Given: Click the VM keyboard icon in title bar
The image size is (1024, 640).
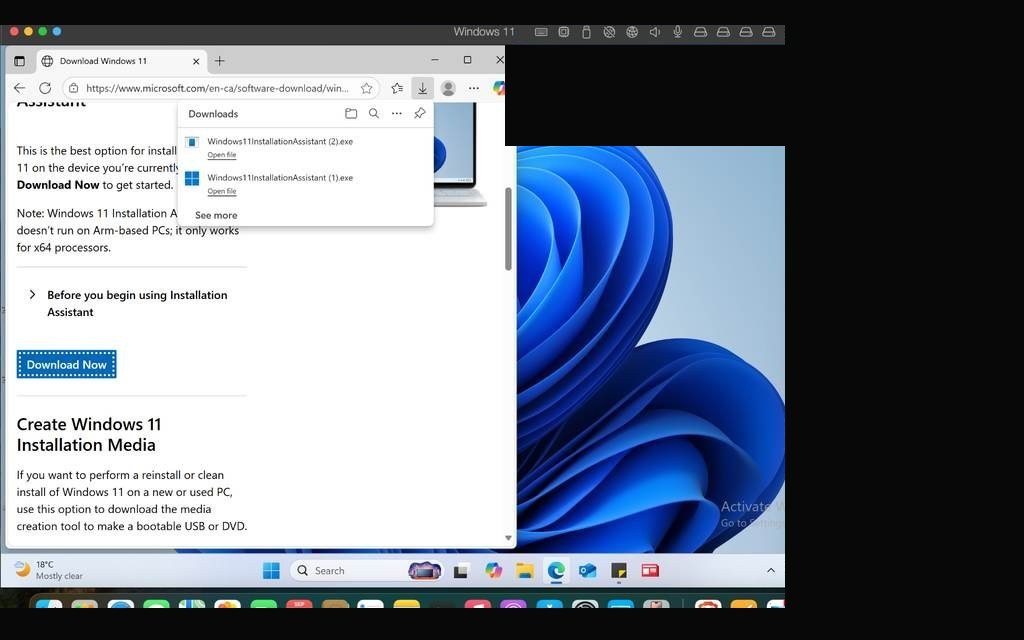Looking at the screenshot, I should [x=541, y=32].
